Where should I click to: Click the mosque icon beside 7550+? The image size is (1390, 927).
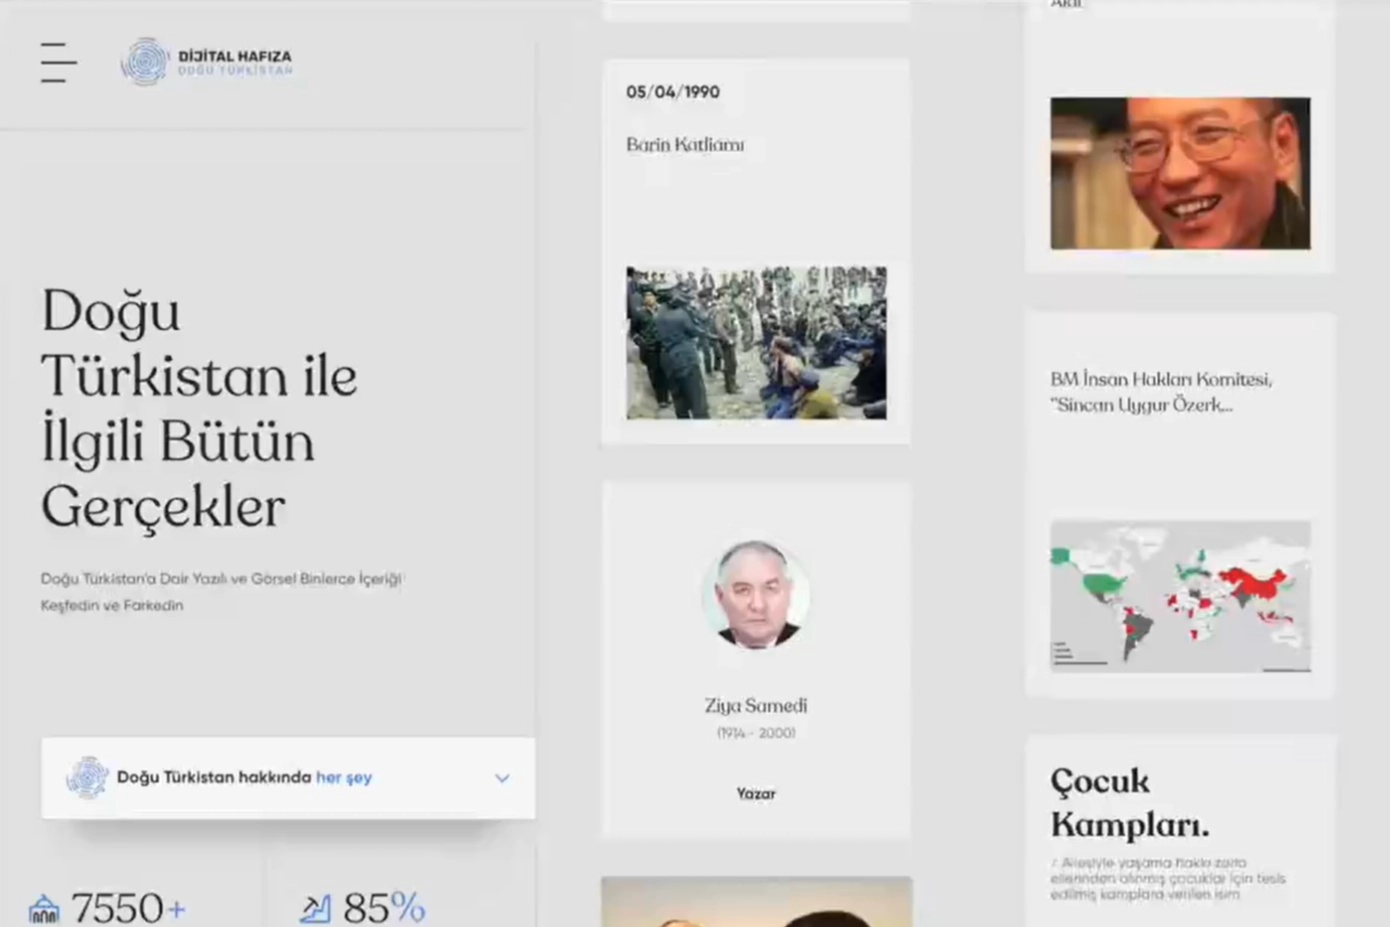[x=44, y=909]
